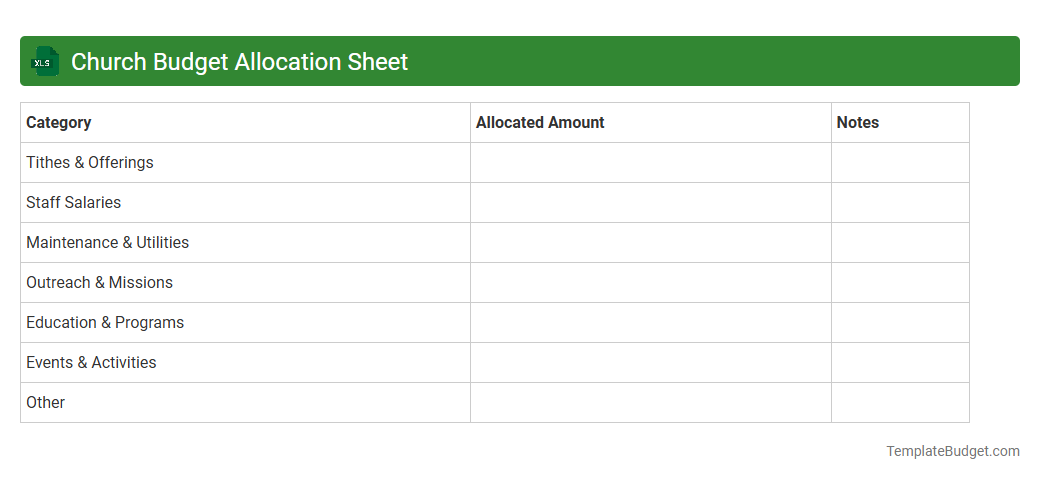Click Allocated Amount cell for Other row

(651, 402)
